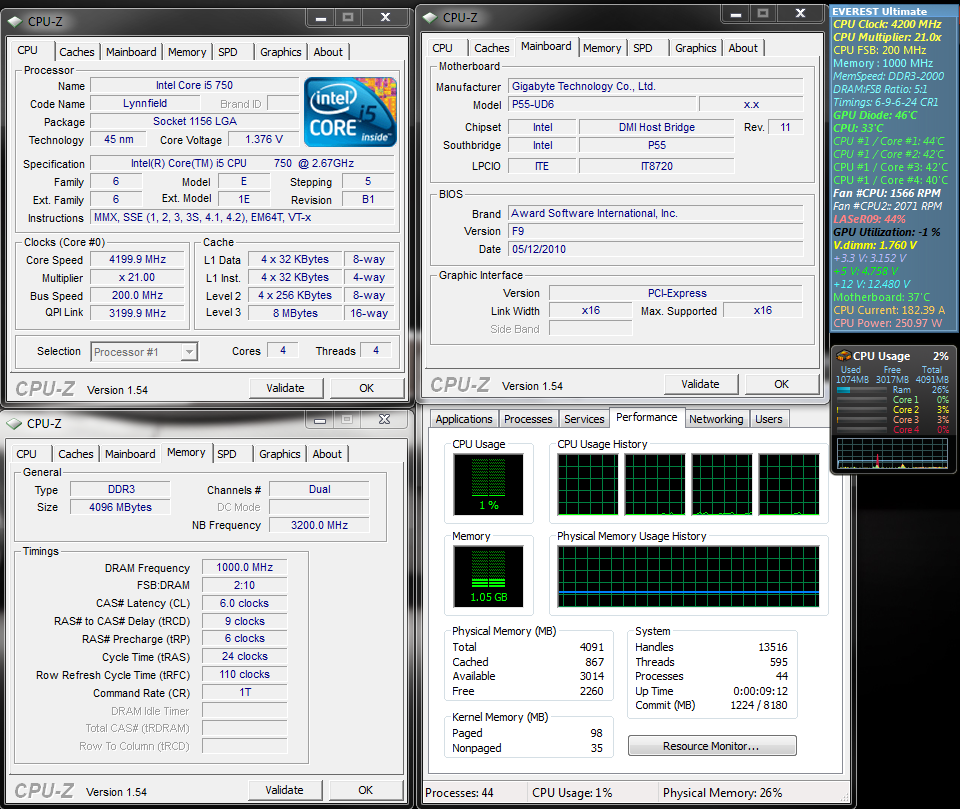This screenshot has width=960, height=809.
Task: Click OK in the Memory CPU-Z window
Action: pyautogui.click(x=366, y=790)
